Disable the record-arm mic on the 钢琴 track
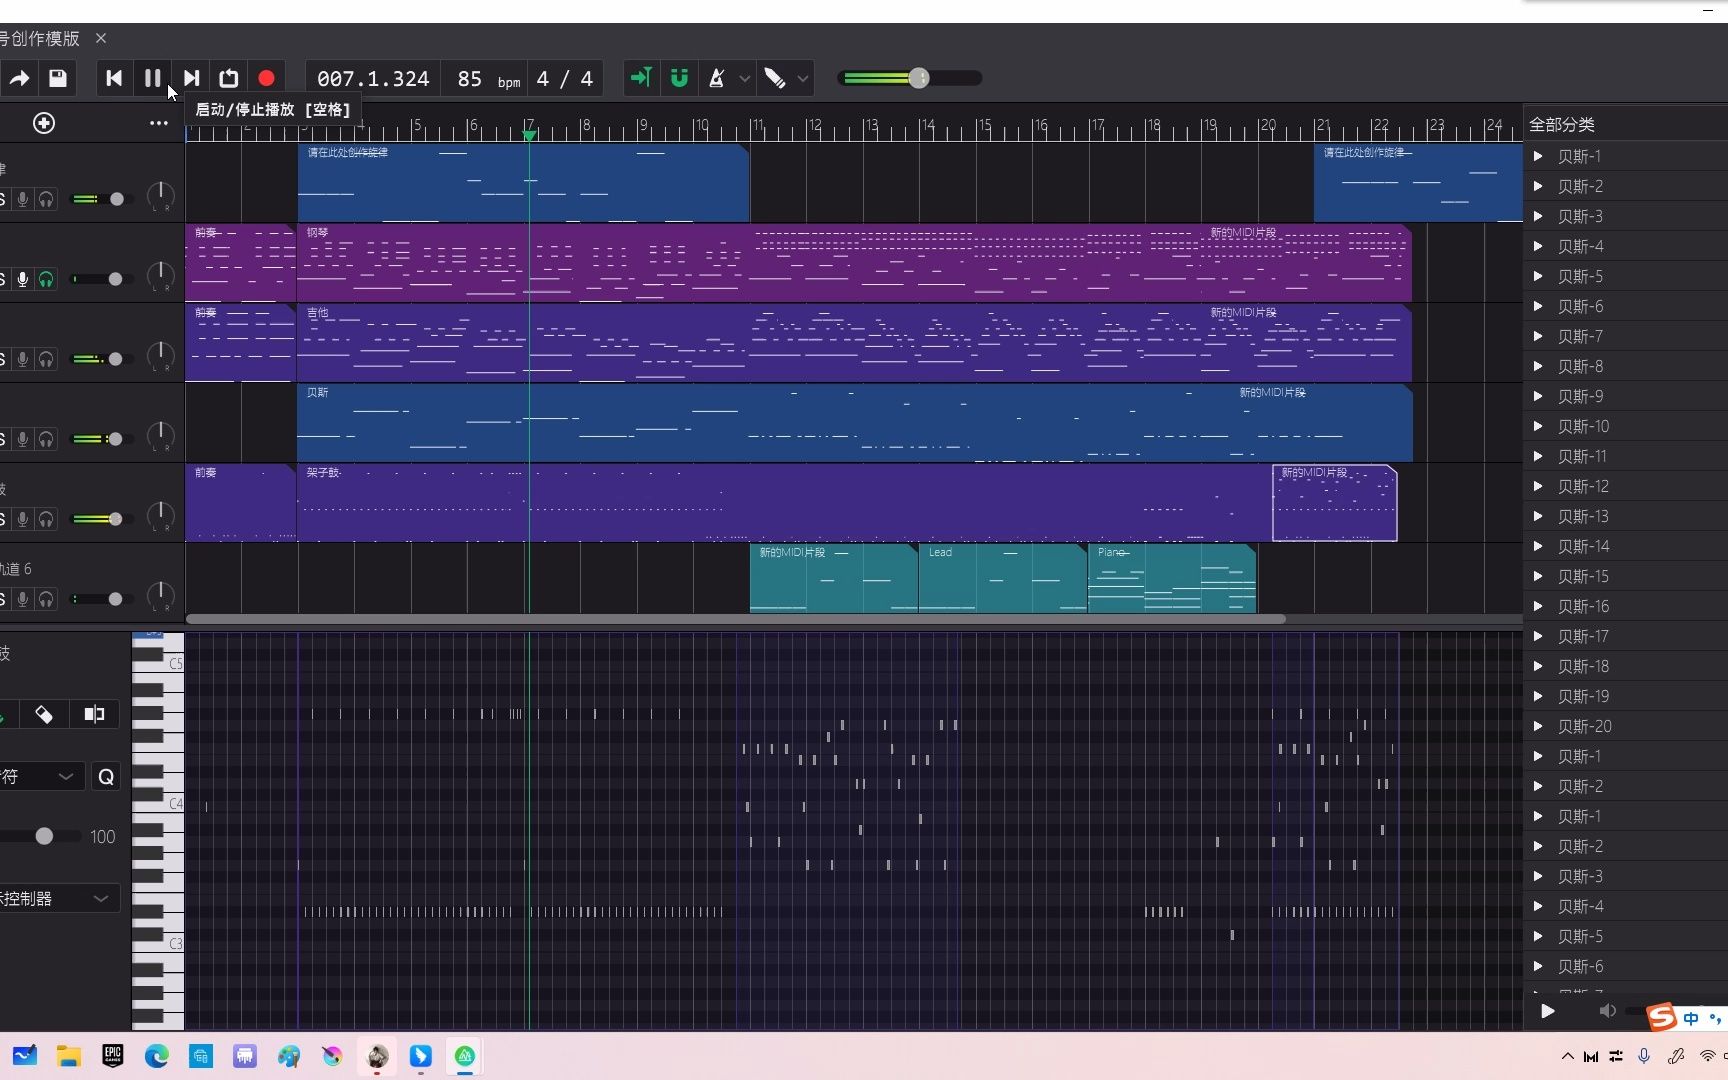Screen dimensions: 1728x1080 pyautogui.click(x=22, y=279)
